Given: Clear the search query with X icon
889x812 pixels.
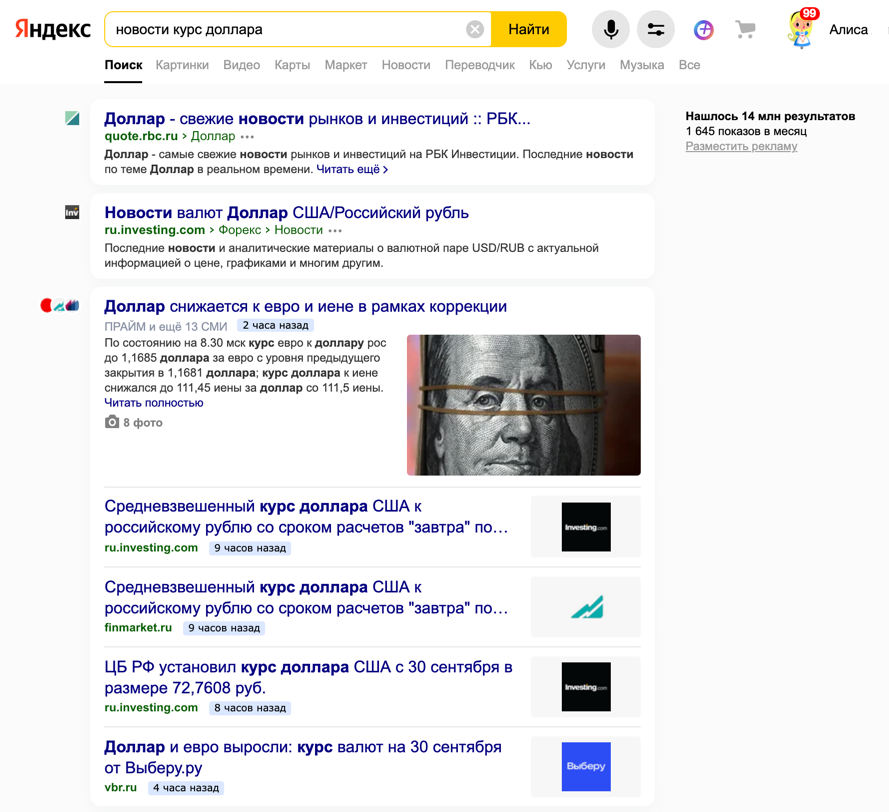Looking at the screenshot, I should [x=475, y=30].
